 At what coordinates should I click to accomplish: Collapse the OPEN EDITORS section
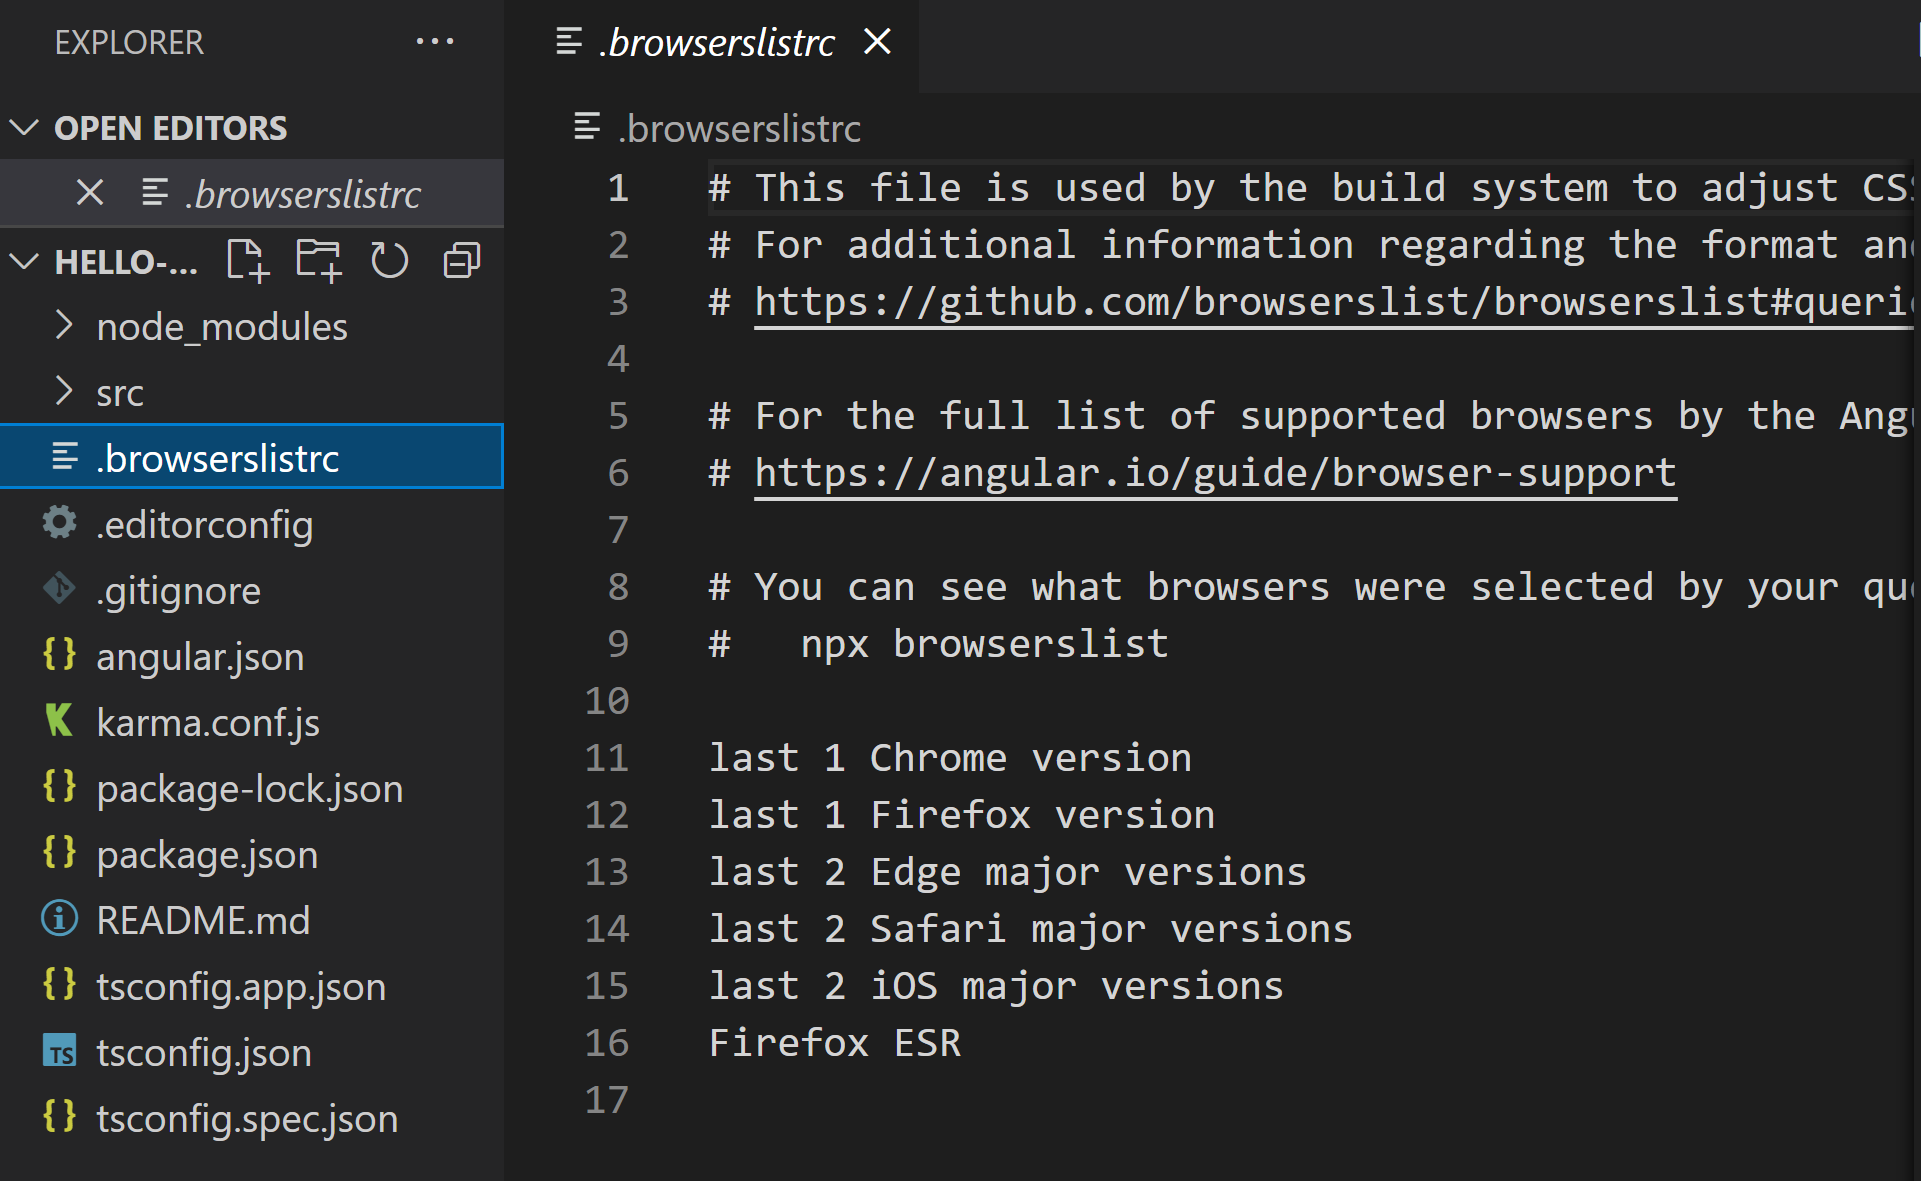point(24,128)
